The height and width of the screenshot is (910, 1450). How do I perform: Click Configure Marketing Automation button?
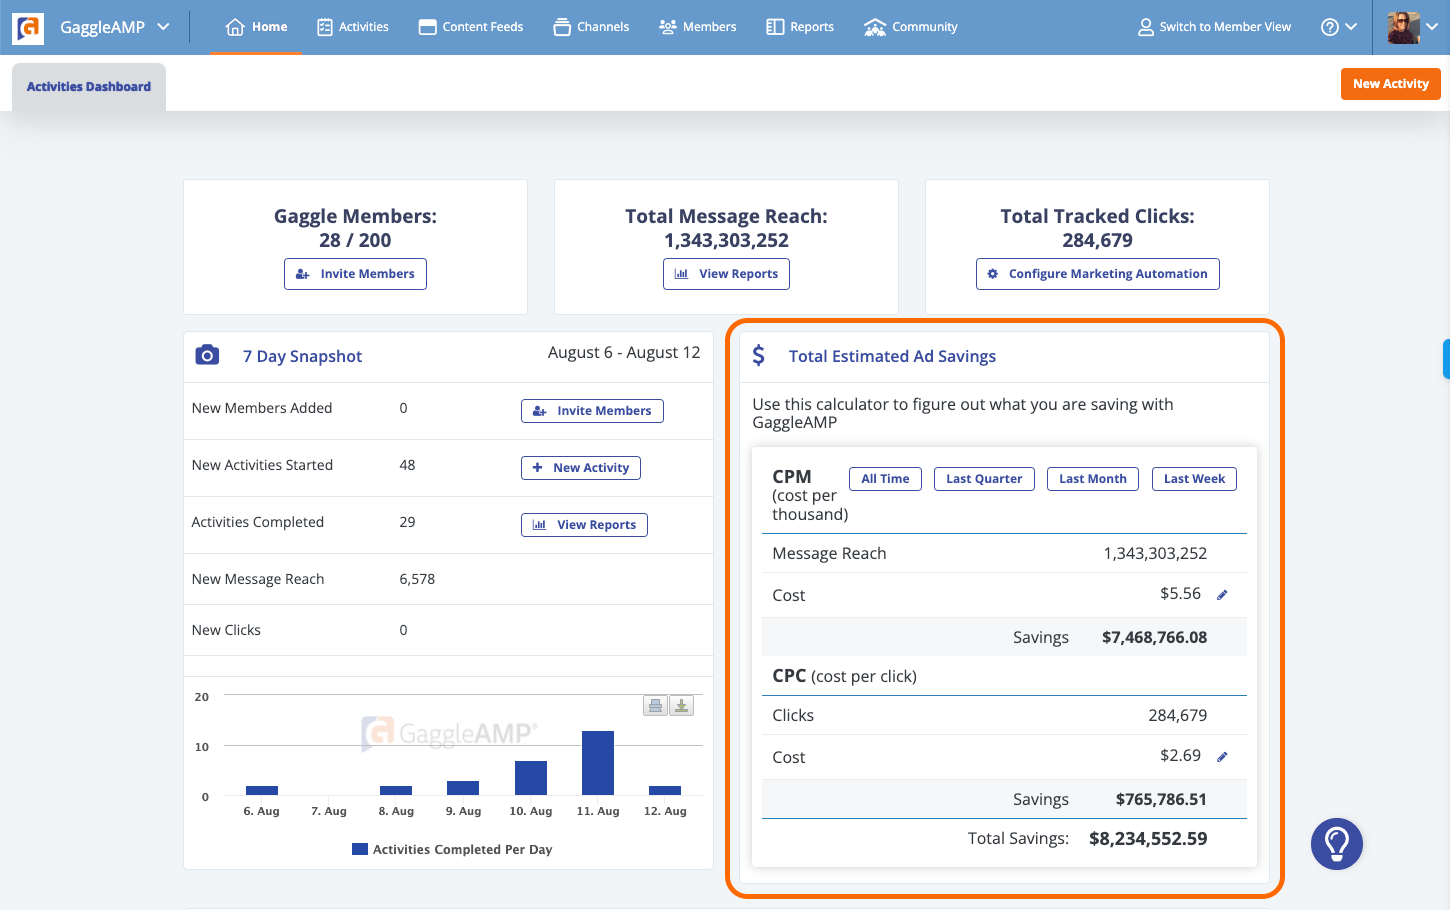[1098, 274]
